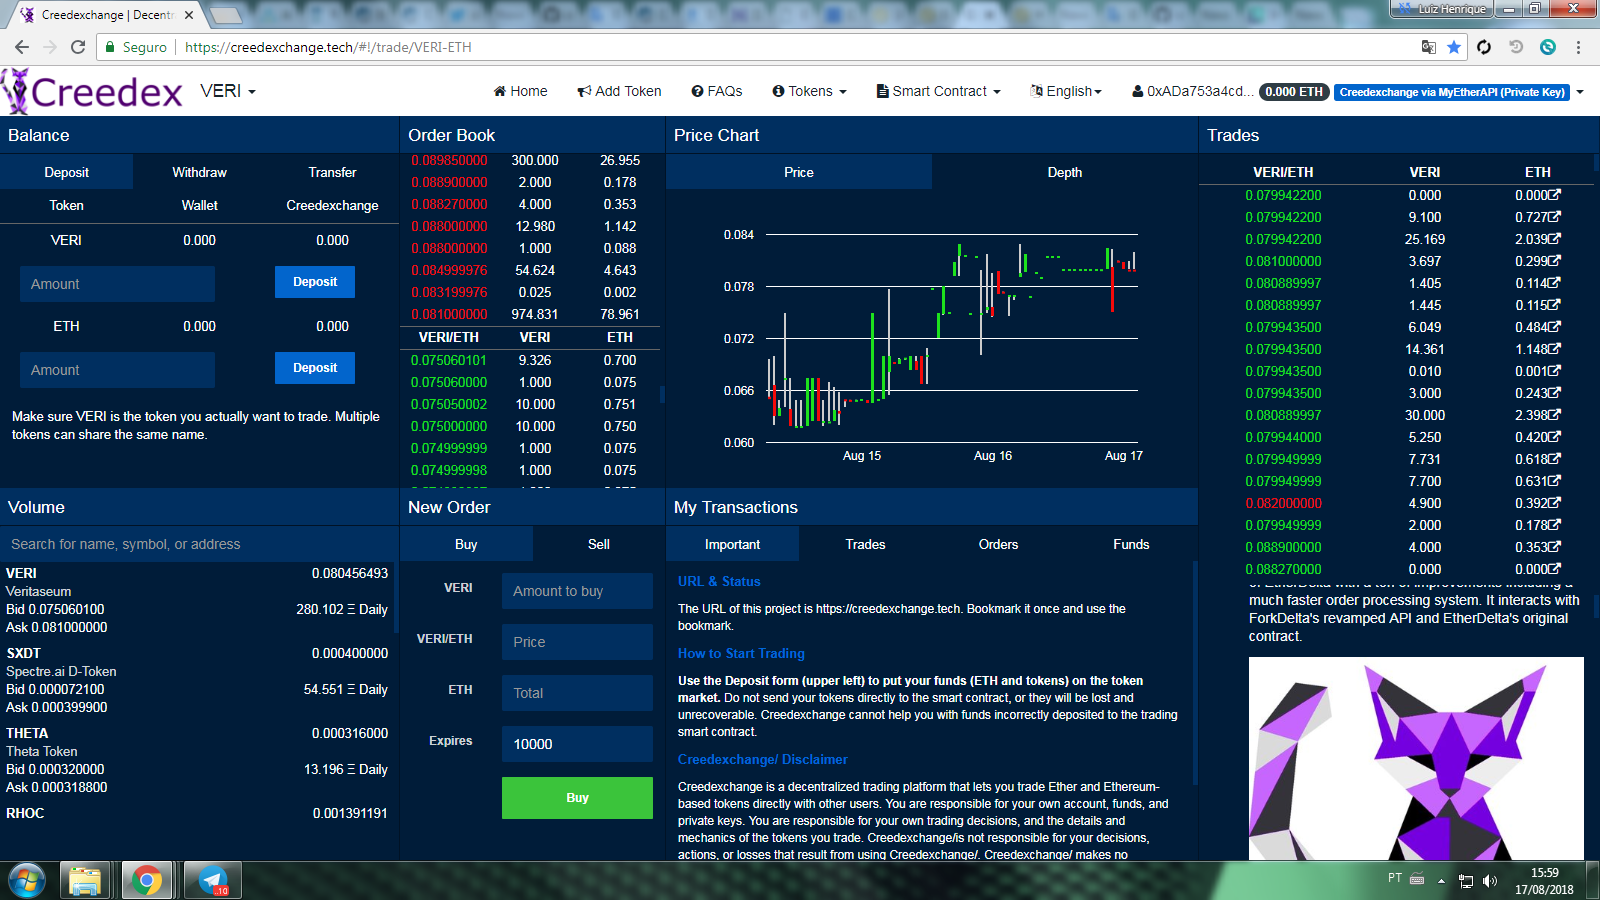Open Add Token dialog
The width and height of the screenshot is (1600, 900).
619,91
